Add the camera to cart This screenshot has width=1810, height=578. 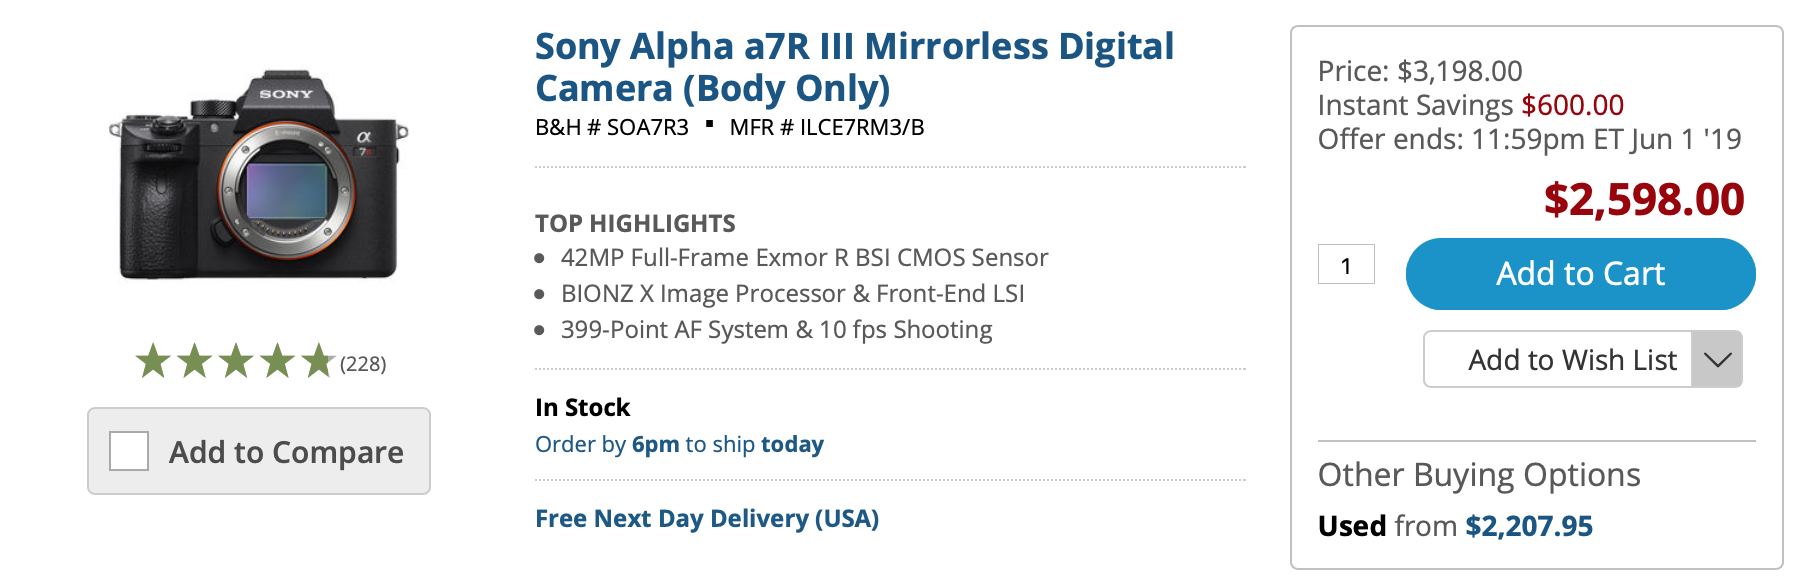tap(1580, 274)
